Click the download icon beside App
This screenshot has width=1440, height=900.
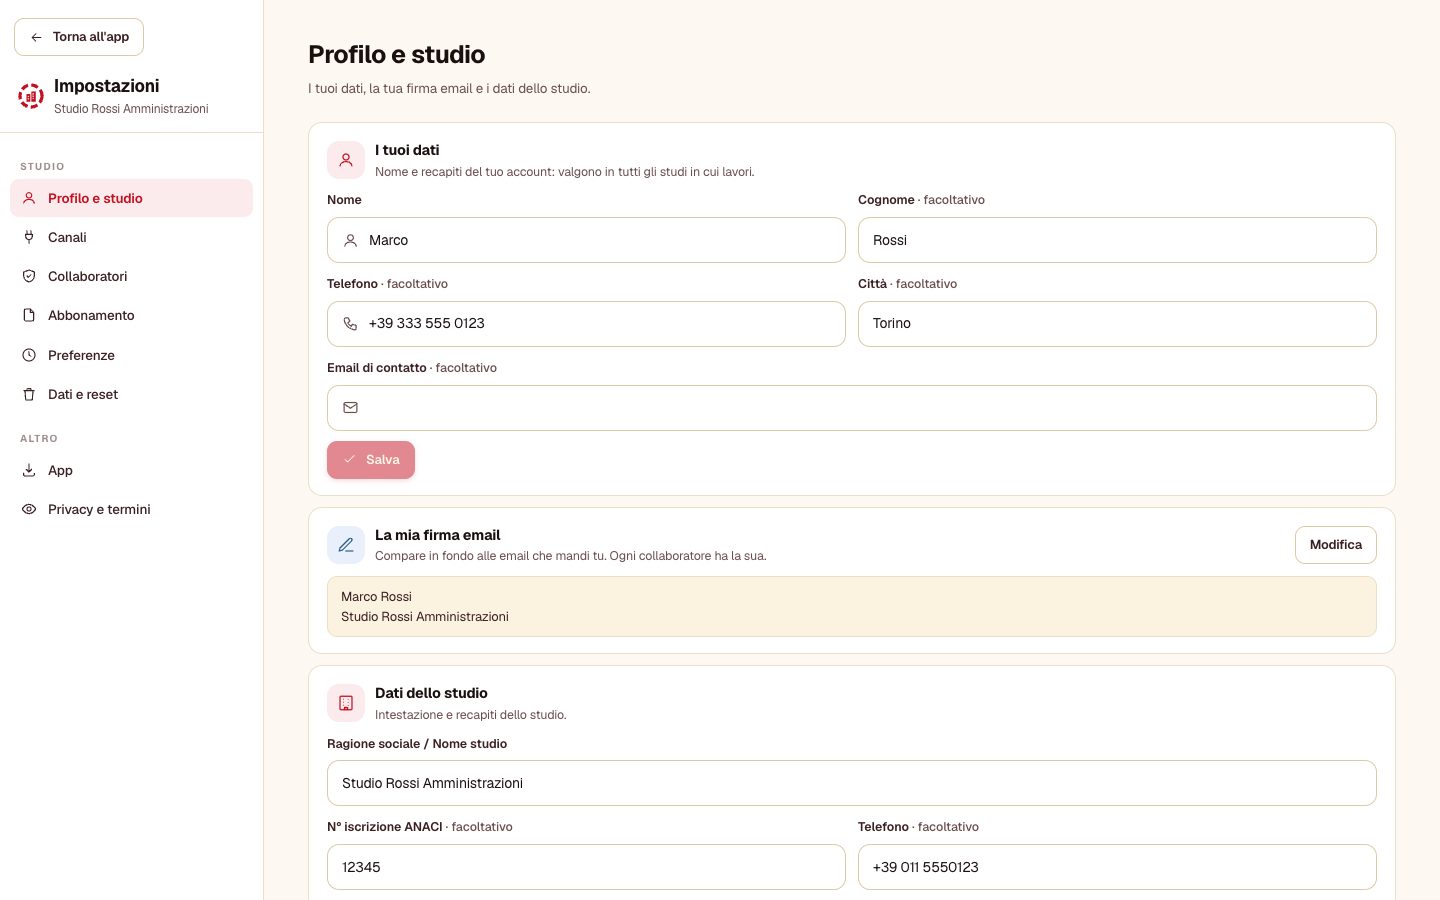coord(29,470)
